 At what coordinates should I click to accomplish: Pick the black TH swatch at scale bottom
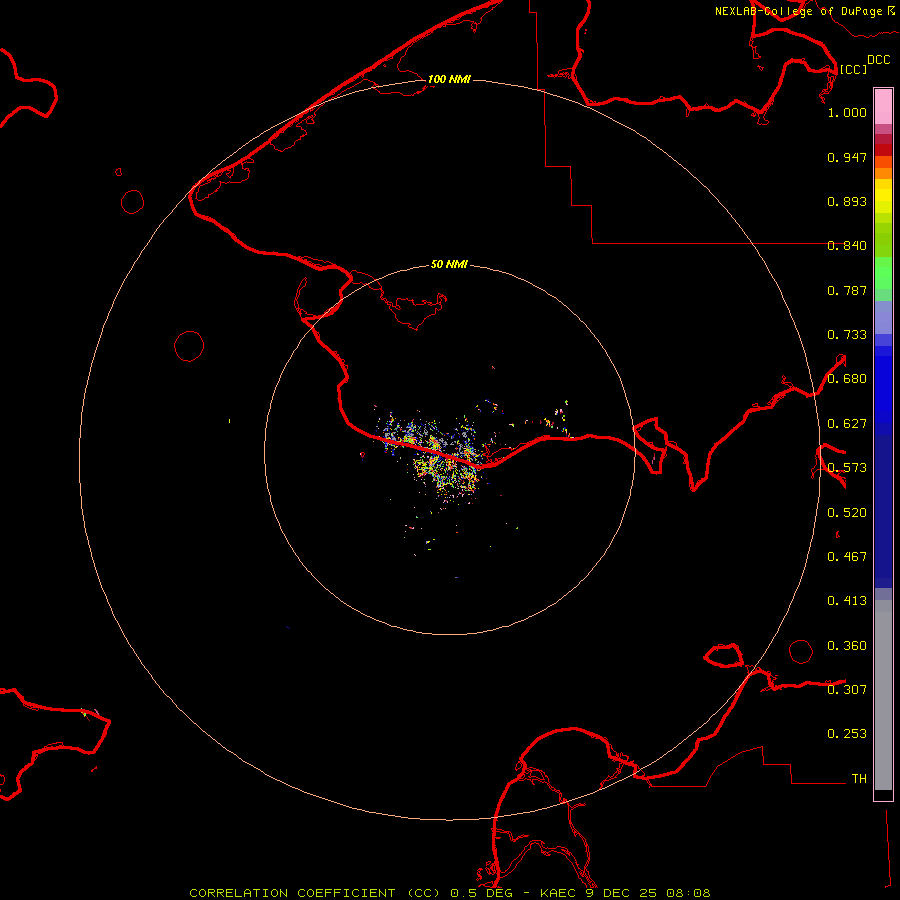[883, 795]
